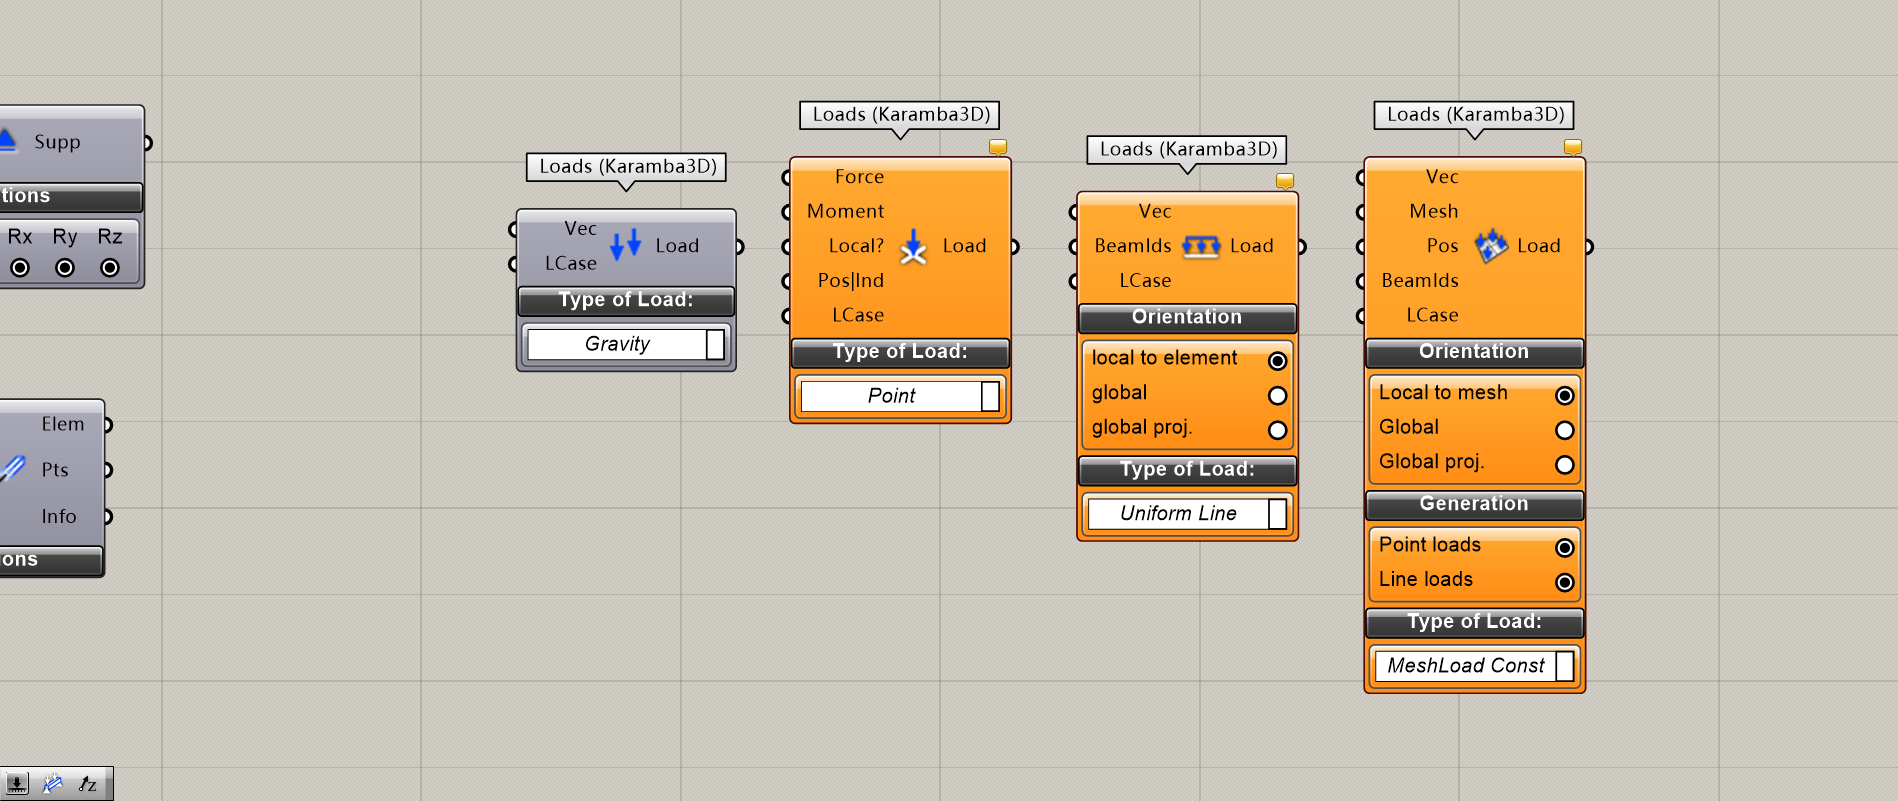The height and width of the screenshot is (801, 1898).
Task: Click the Point load component icon
Action: pos(913,246)
